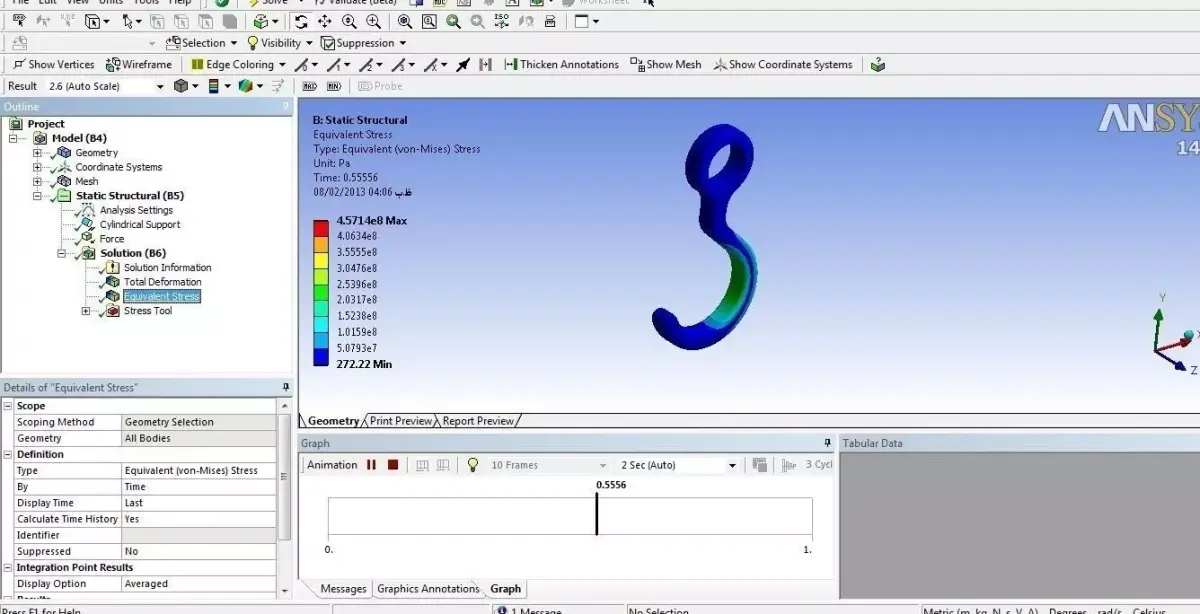Click the dark blue minimum legend band
1200x614 pixels.
[321, 356]
